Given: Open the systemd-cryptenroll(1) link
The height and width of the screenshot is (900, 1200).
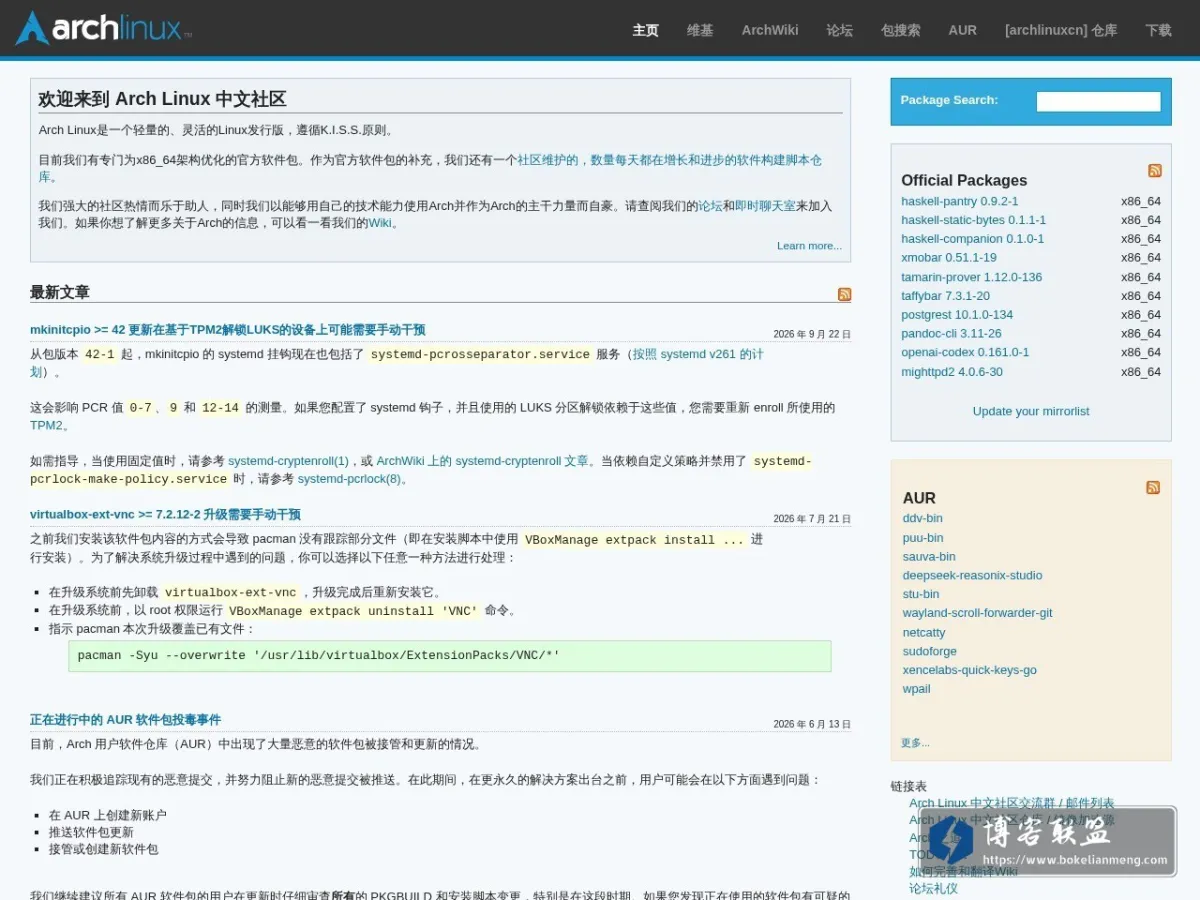Looking at the screenshot, I should [x=288, y=461].
